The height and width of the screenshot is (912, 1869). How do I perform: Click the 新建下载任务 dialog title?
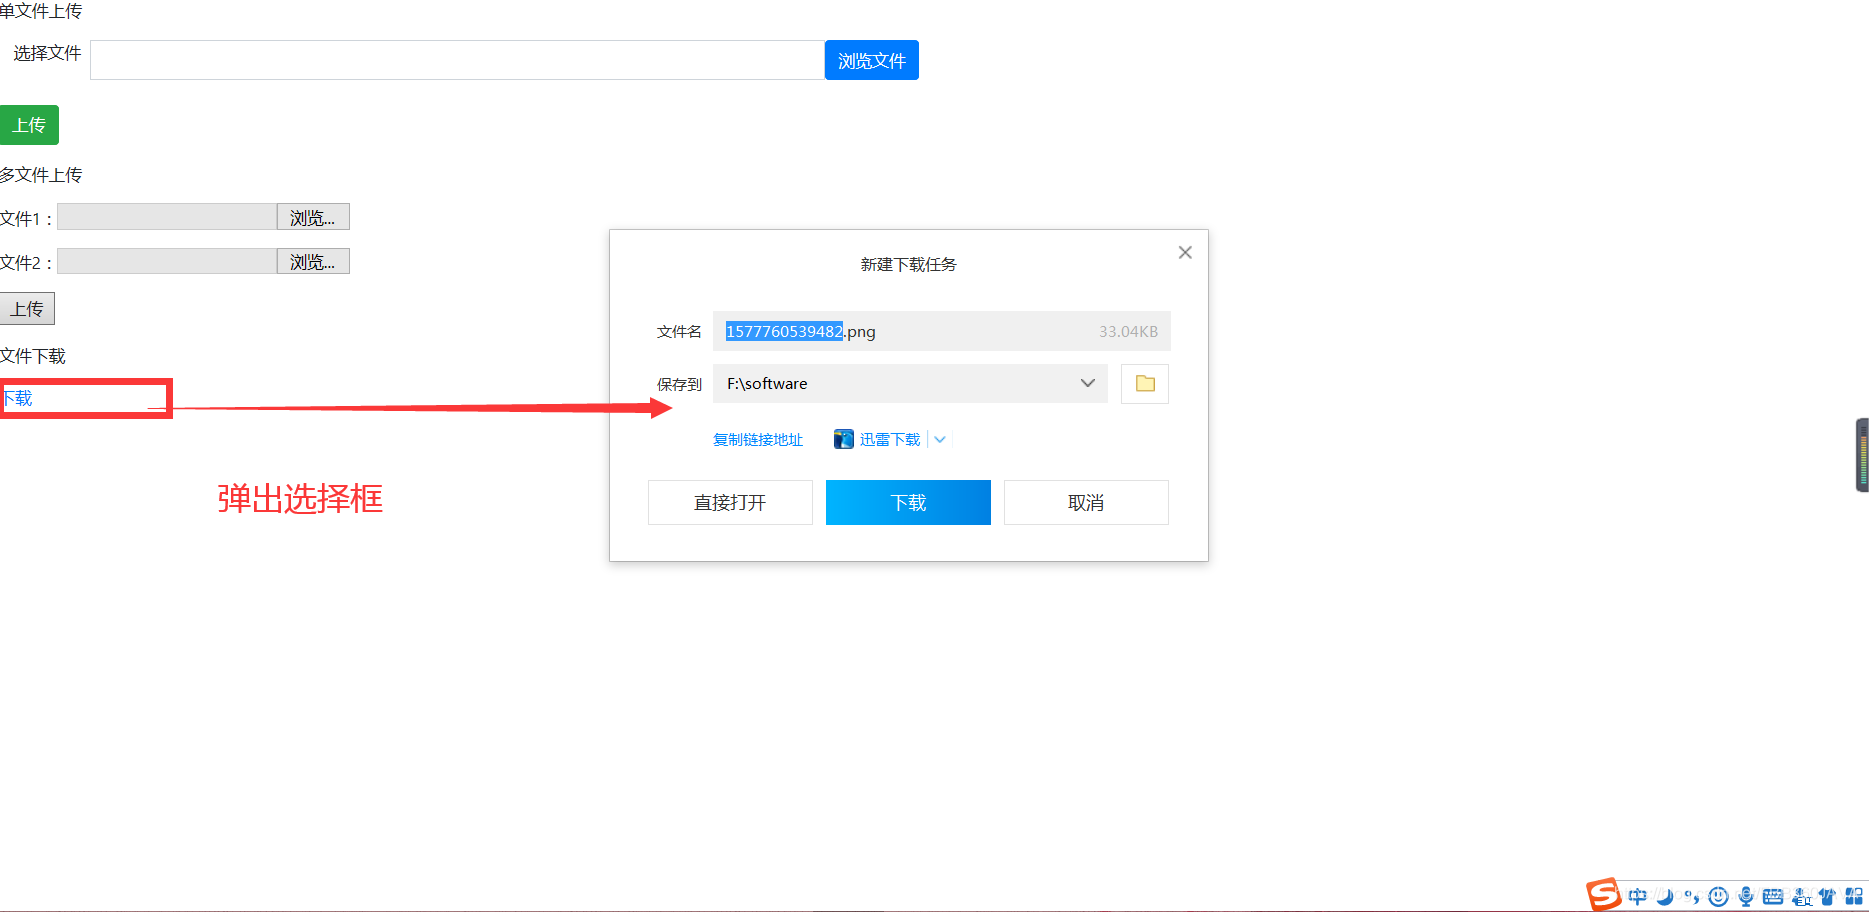pos(909,264)
